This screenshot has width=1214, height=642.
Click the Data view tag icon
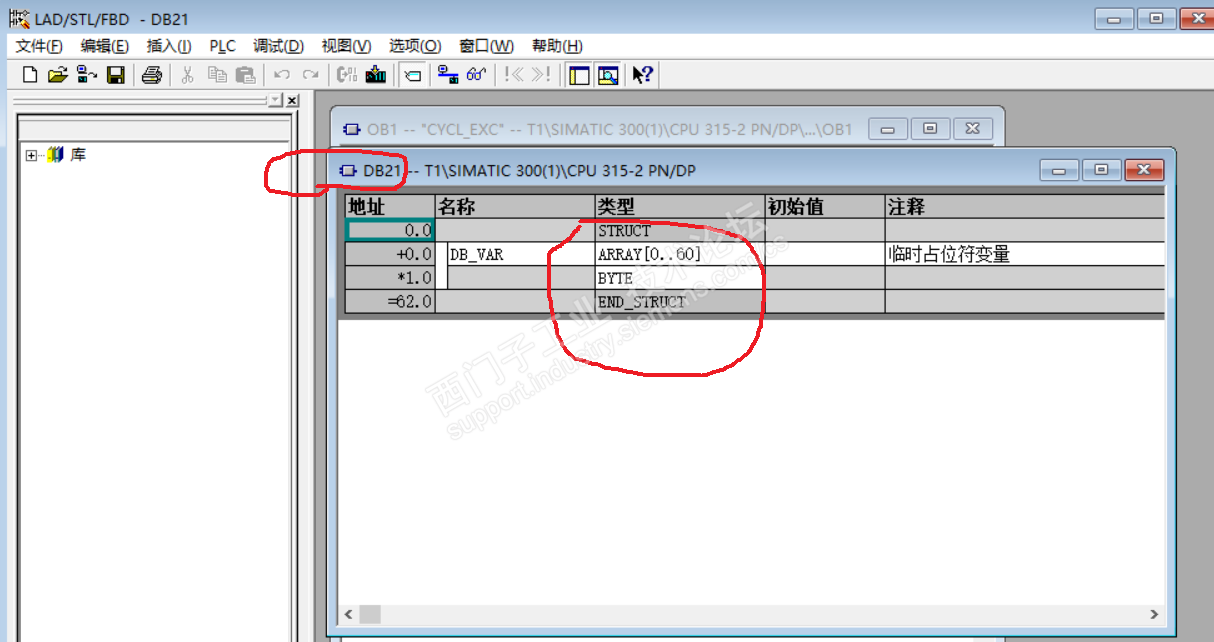point(412,75)
